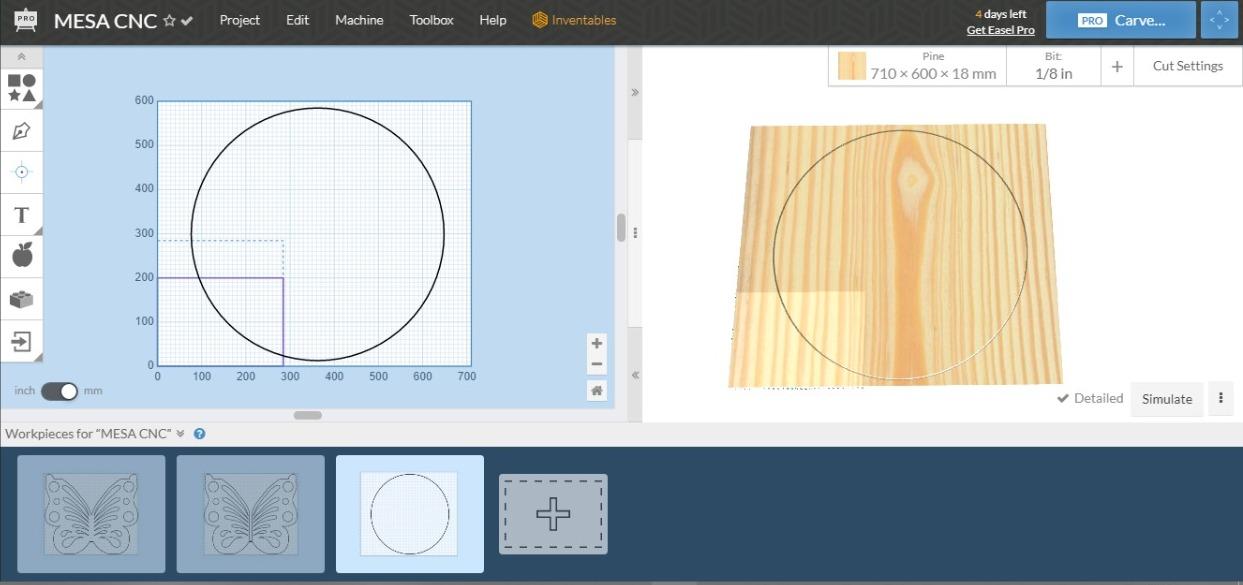
Task: Open the Edit menu
Action: [x=297, y=20]
